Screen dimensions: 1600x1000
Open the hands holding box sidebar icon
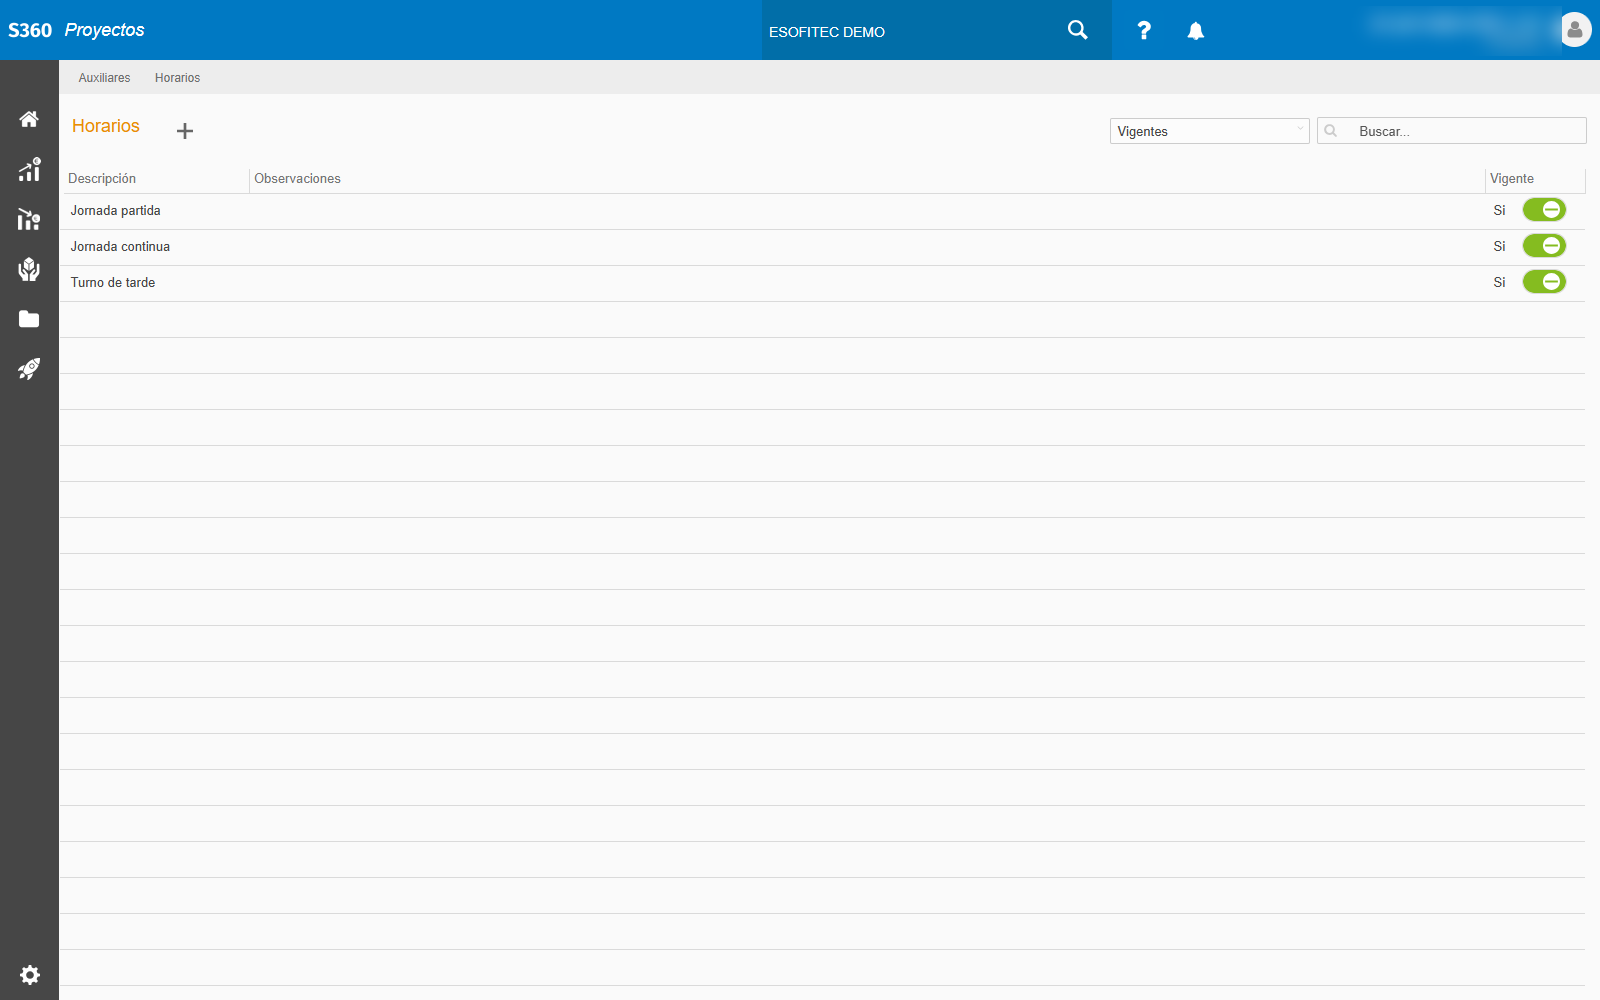pos(29,269)
